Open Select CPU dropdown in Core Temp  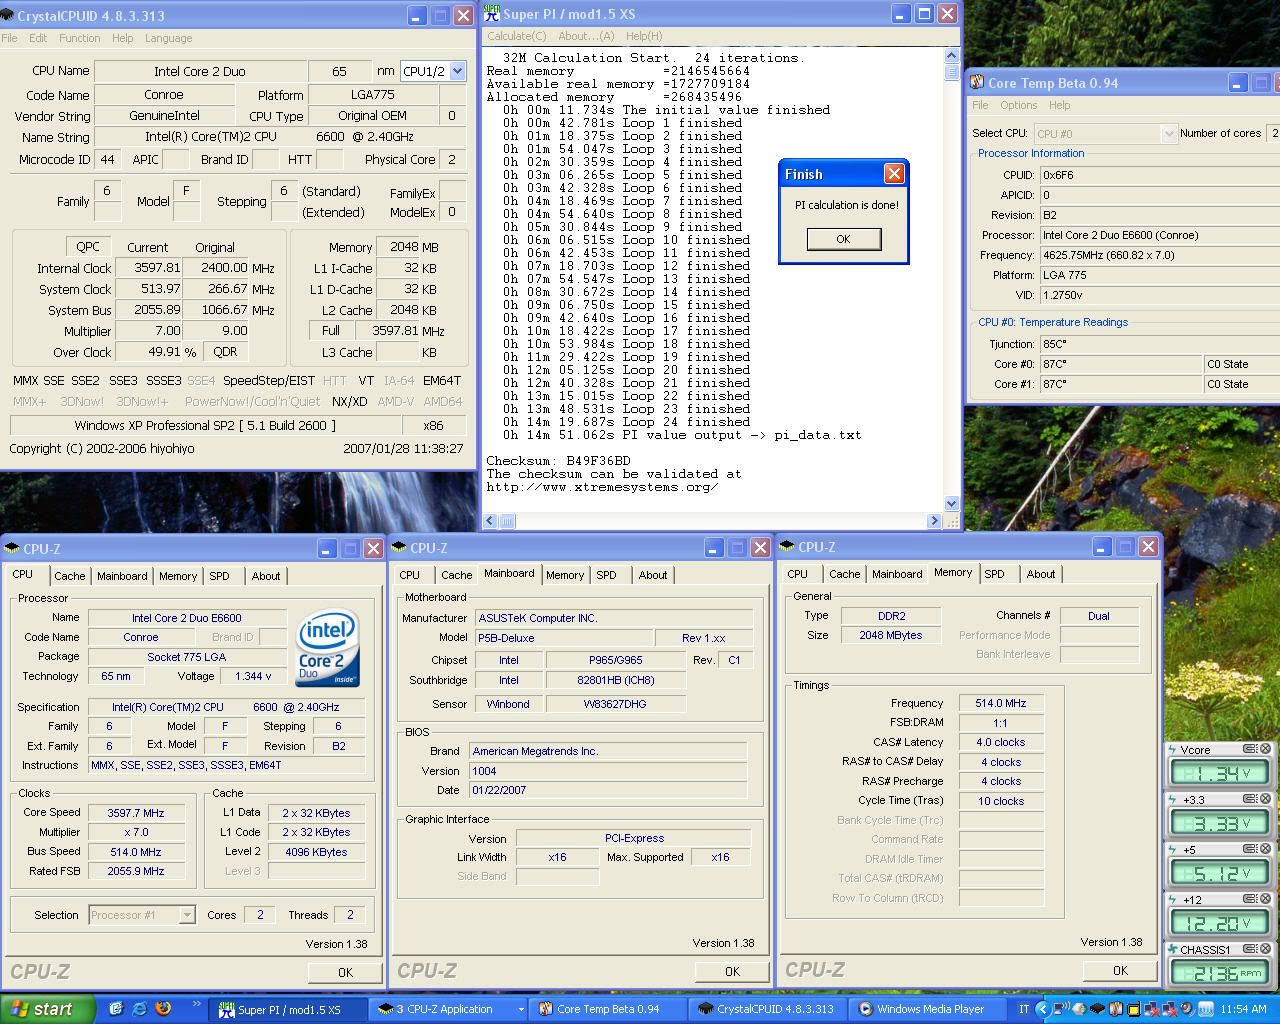point(1168,133)
